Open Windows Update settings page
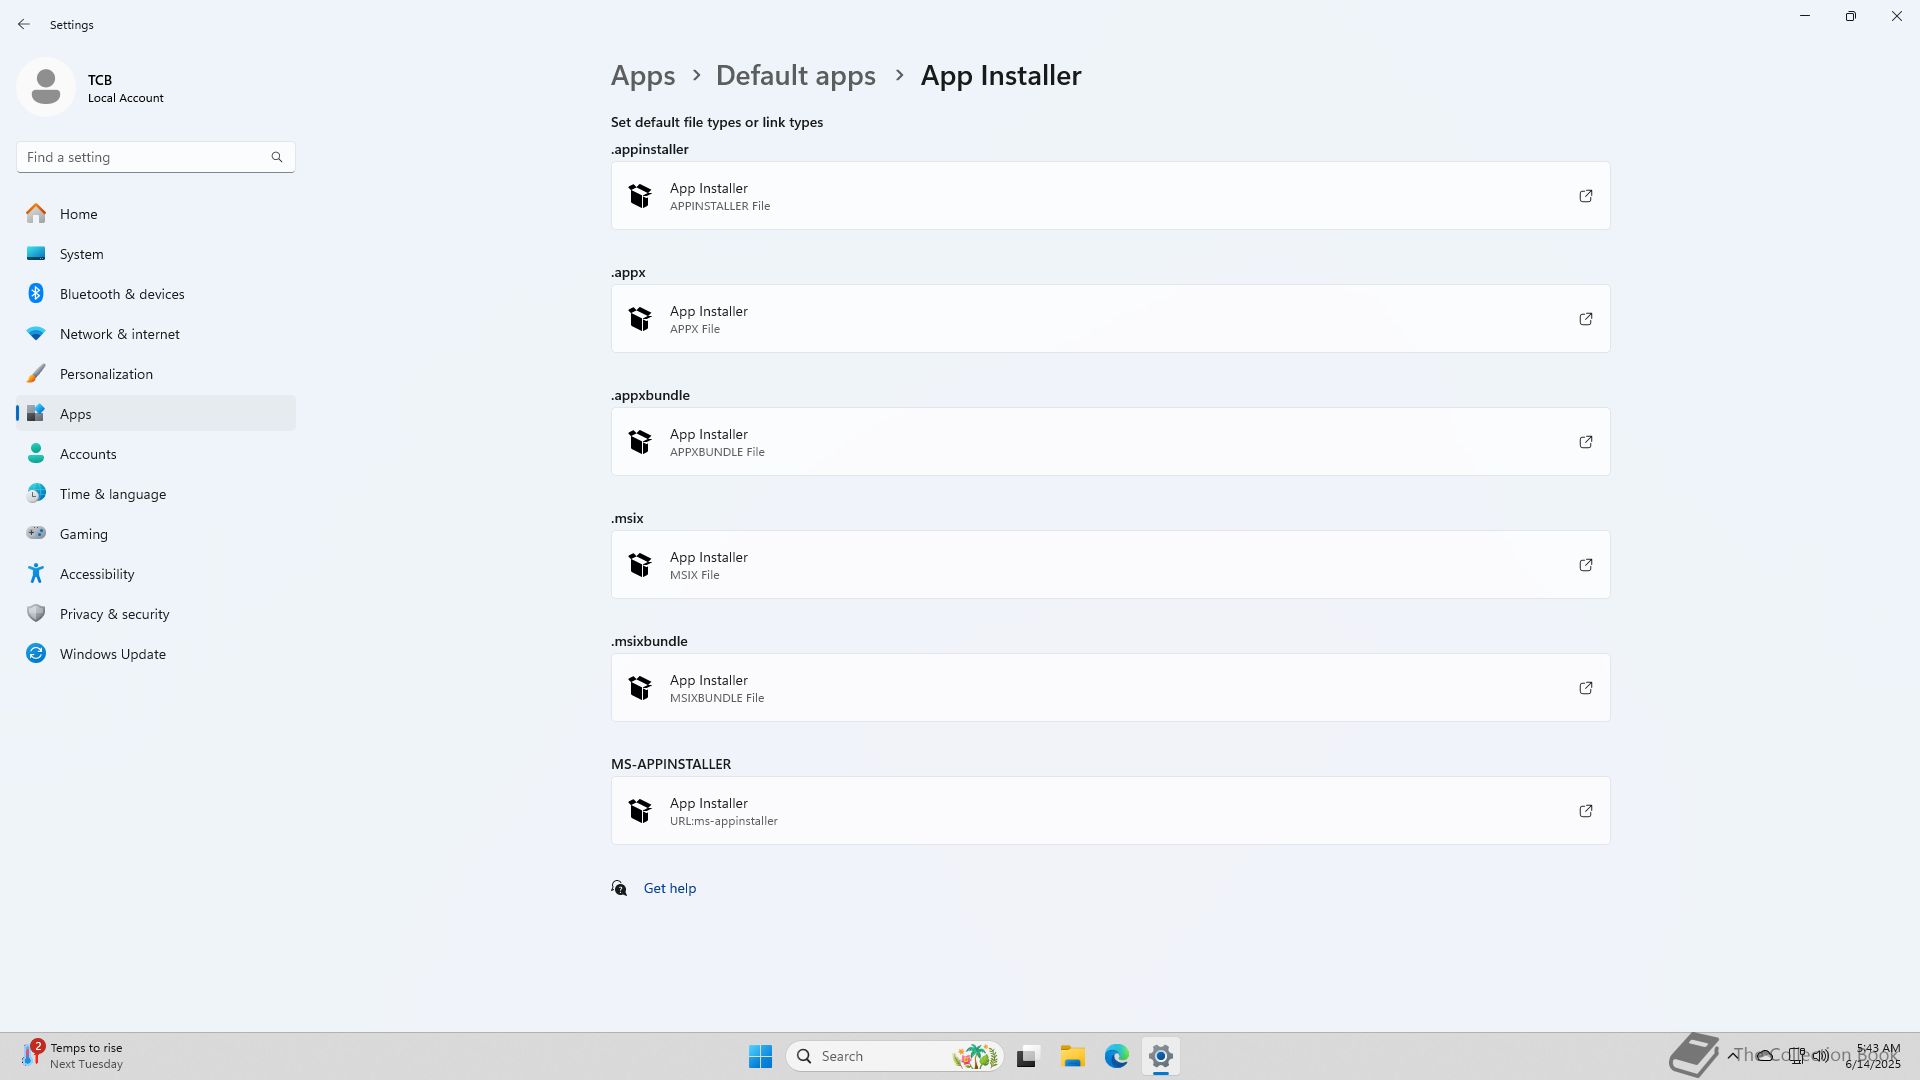 [112, 654]
